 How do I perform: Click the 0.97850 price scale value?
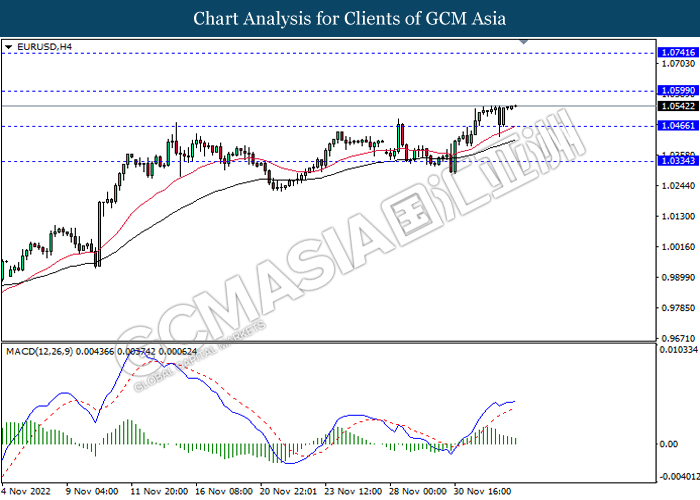pos(678,308)
